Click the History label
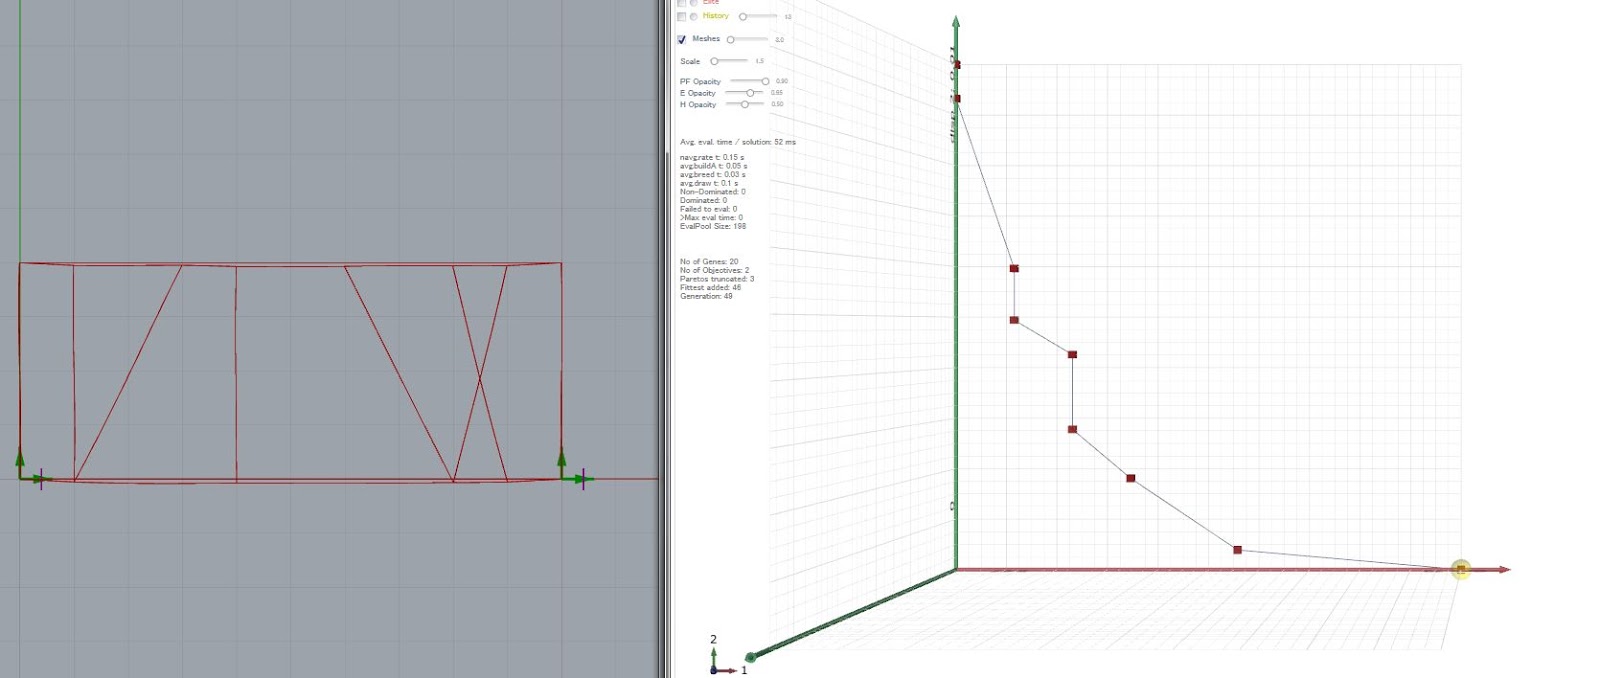The height and width of the screenshot is (678, 1600). 716,16
